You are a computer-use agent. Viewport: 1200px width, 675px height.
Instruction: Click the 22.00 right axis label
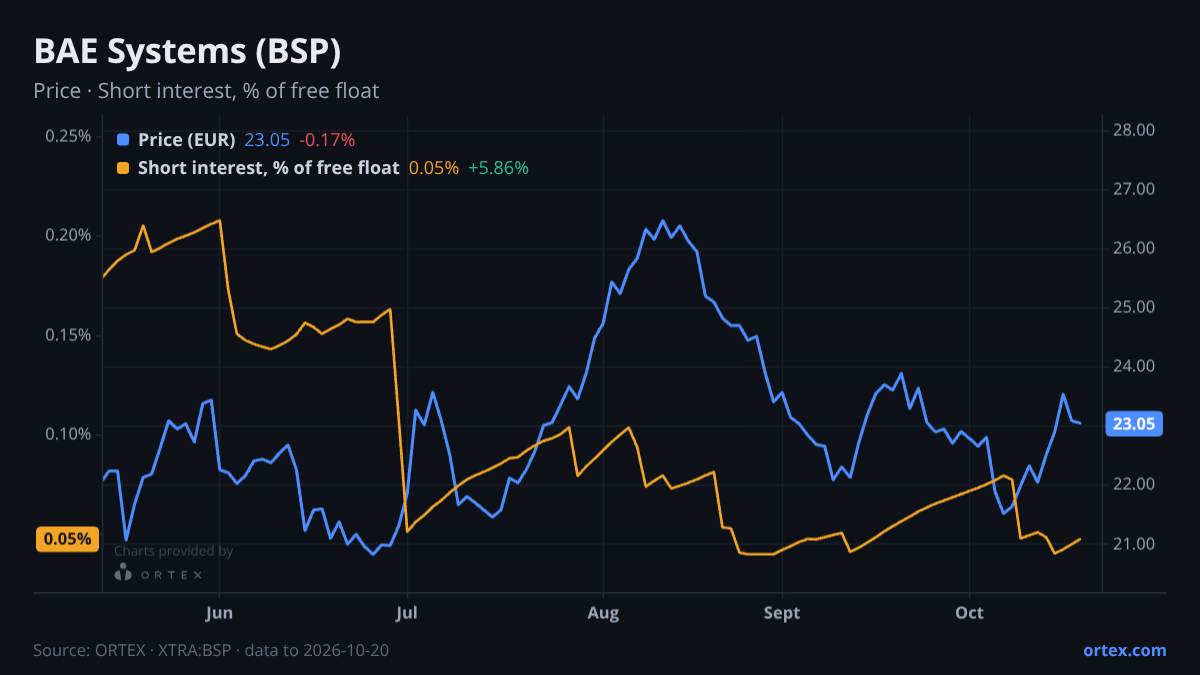point(1134,484)
